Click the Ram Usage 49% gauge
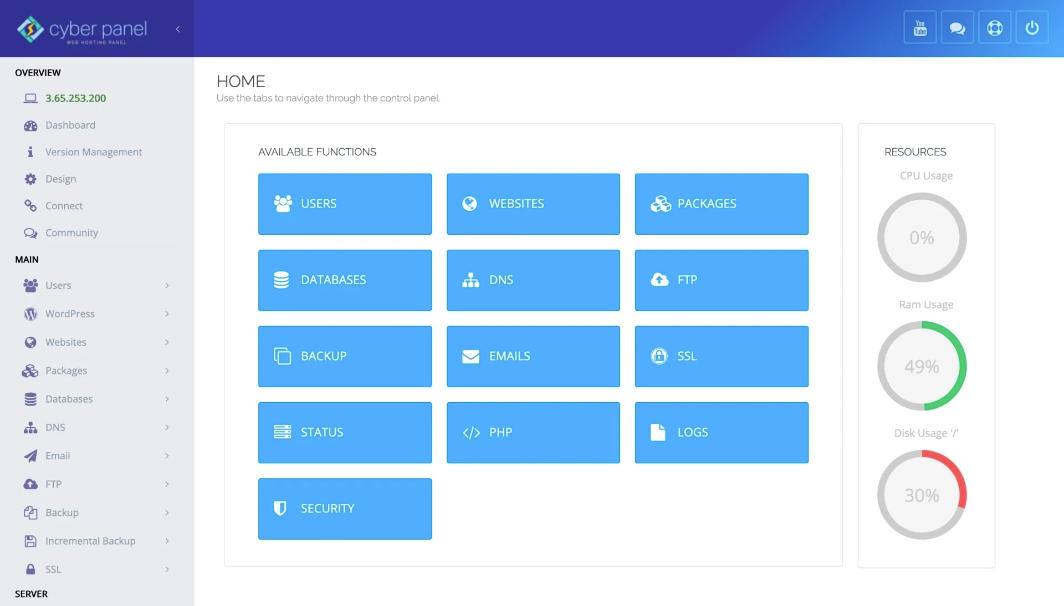The height and width of the screenshot is (606, 1064). tap(921, 366)
